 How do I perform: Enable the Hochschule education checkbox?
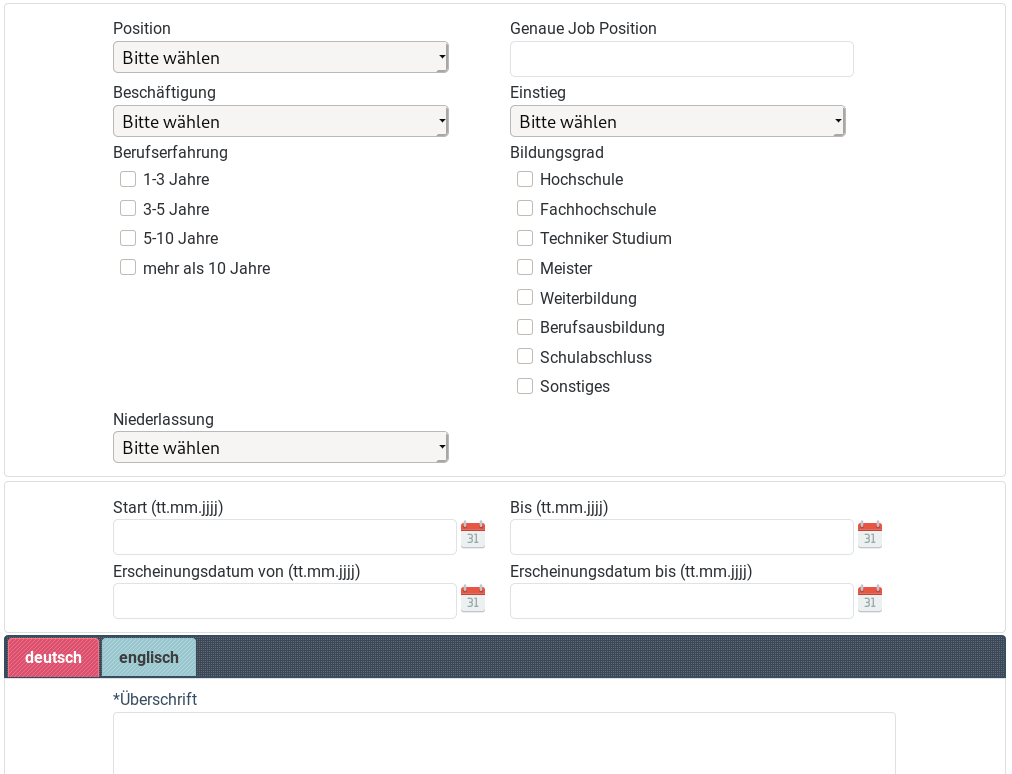tap(525, 180)
